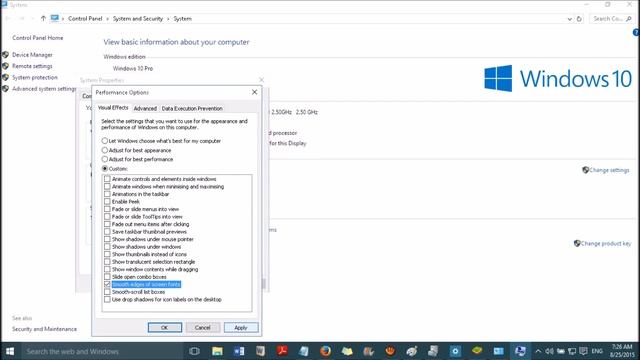Screen dimensions: 640x360
Task: Toggle the Enable Peek checkbox
Action: tap(107, 202)
